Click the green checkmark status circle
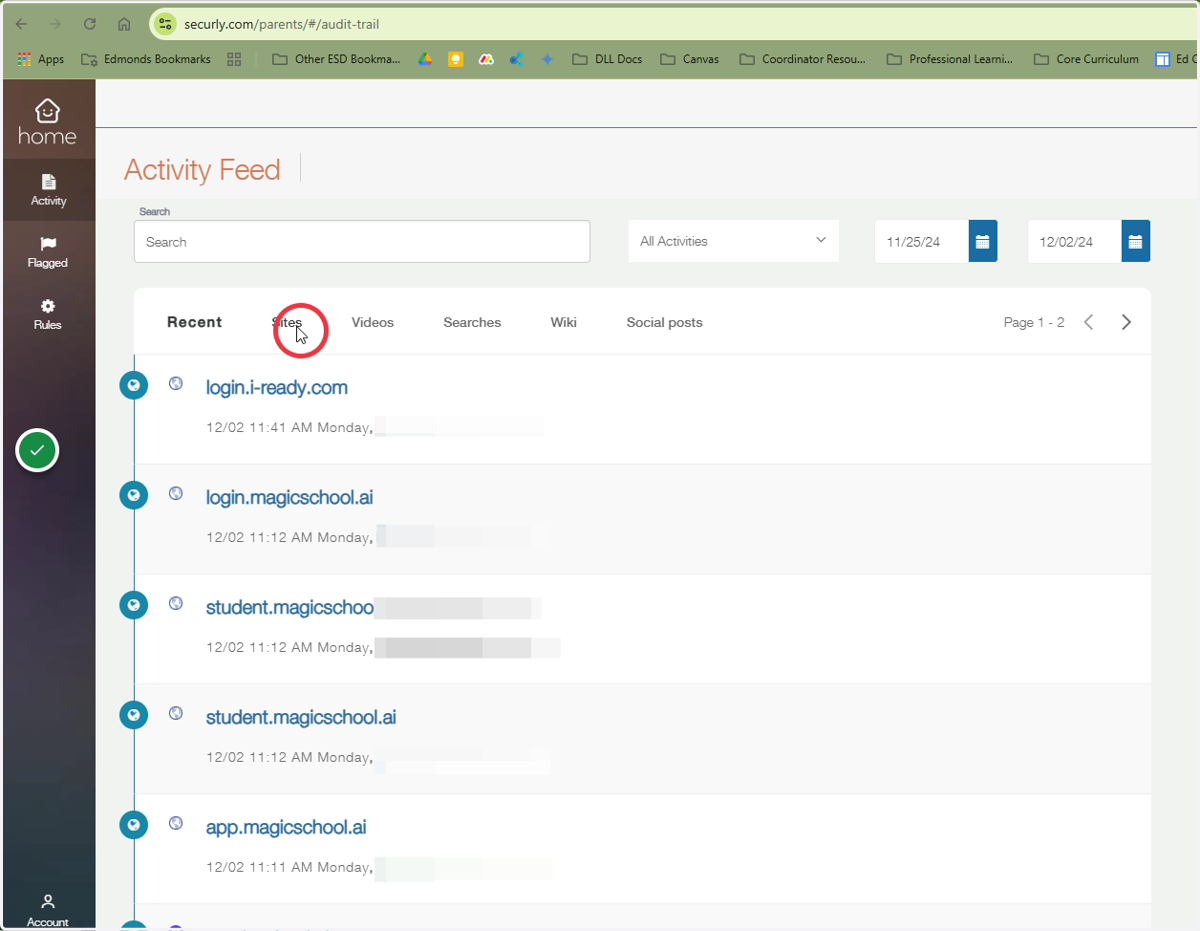Screen dimensions: 1200x931 [37, 451]
